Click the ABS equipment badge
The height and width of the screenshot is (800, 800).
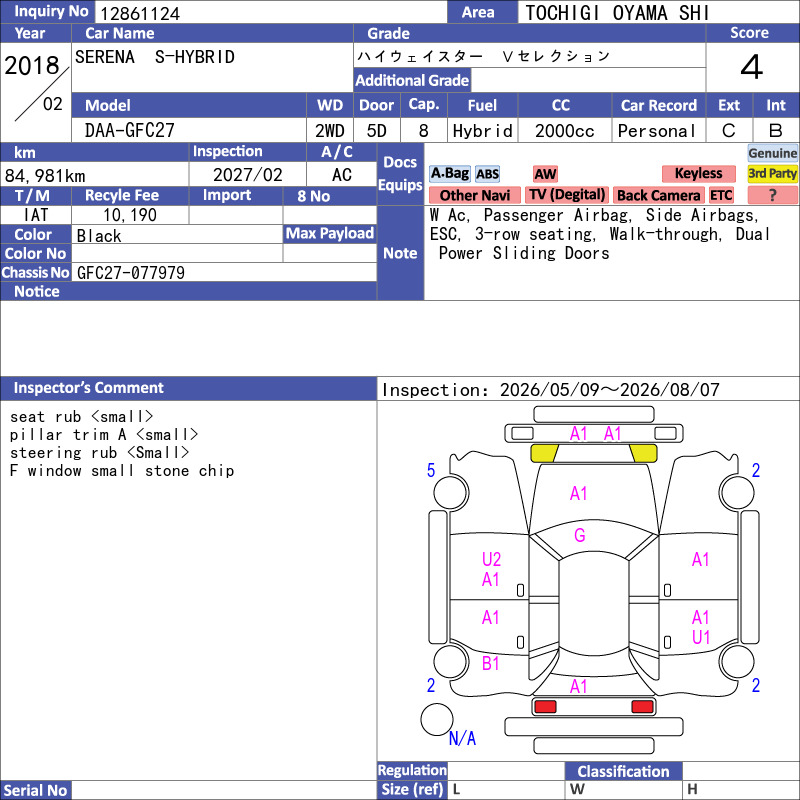(x=487, y=174)
